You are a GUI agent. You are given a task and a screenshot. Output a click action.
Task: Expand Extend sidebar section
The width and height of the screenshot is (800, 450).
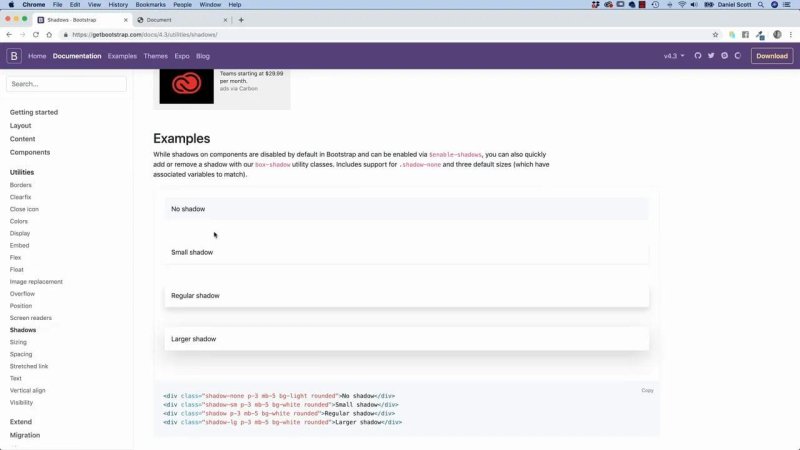(20, 422)
